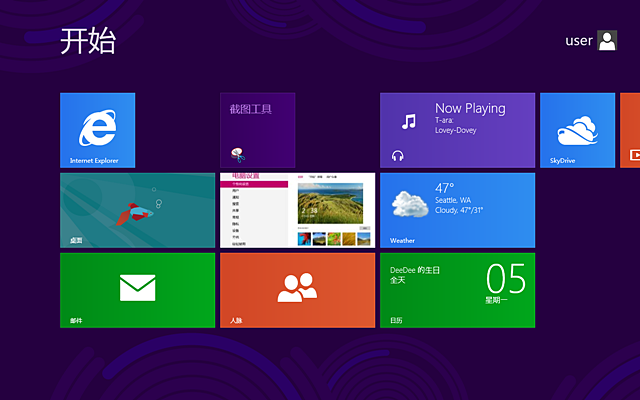Click the headphones icon on the music tile
Viewport: 640px width, 400px height.
click(398, 156)
